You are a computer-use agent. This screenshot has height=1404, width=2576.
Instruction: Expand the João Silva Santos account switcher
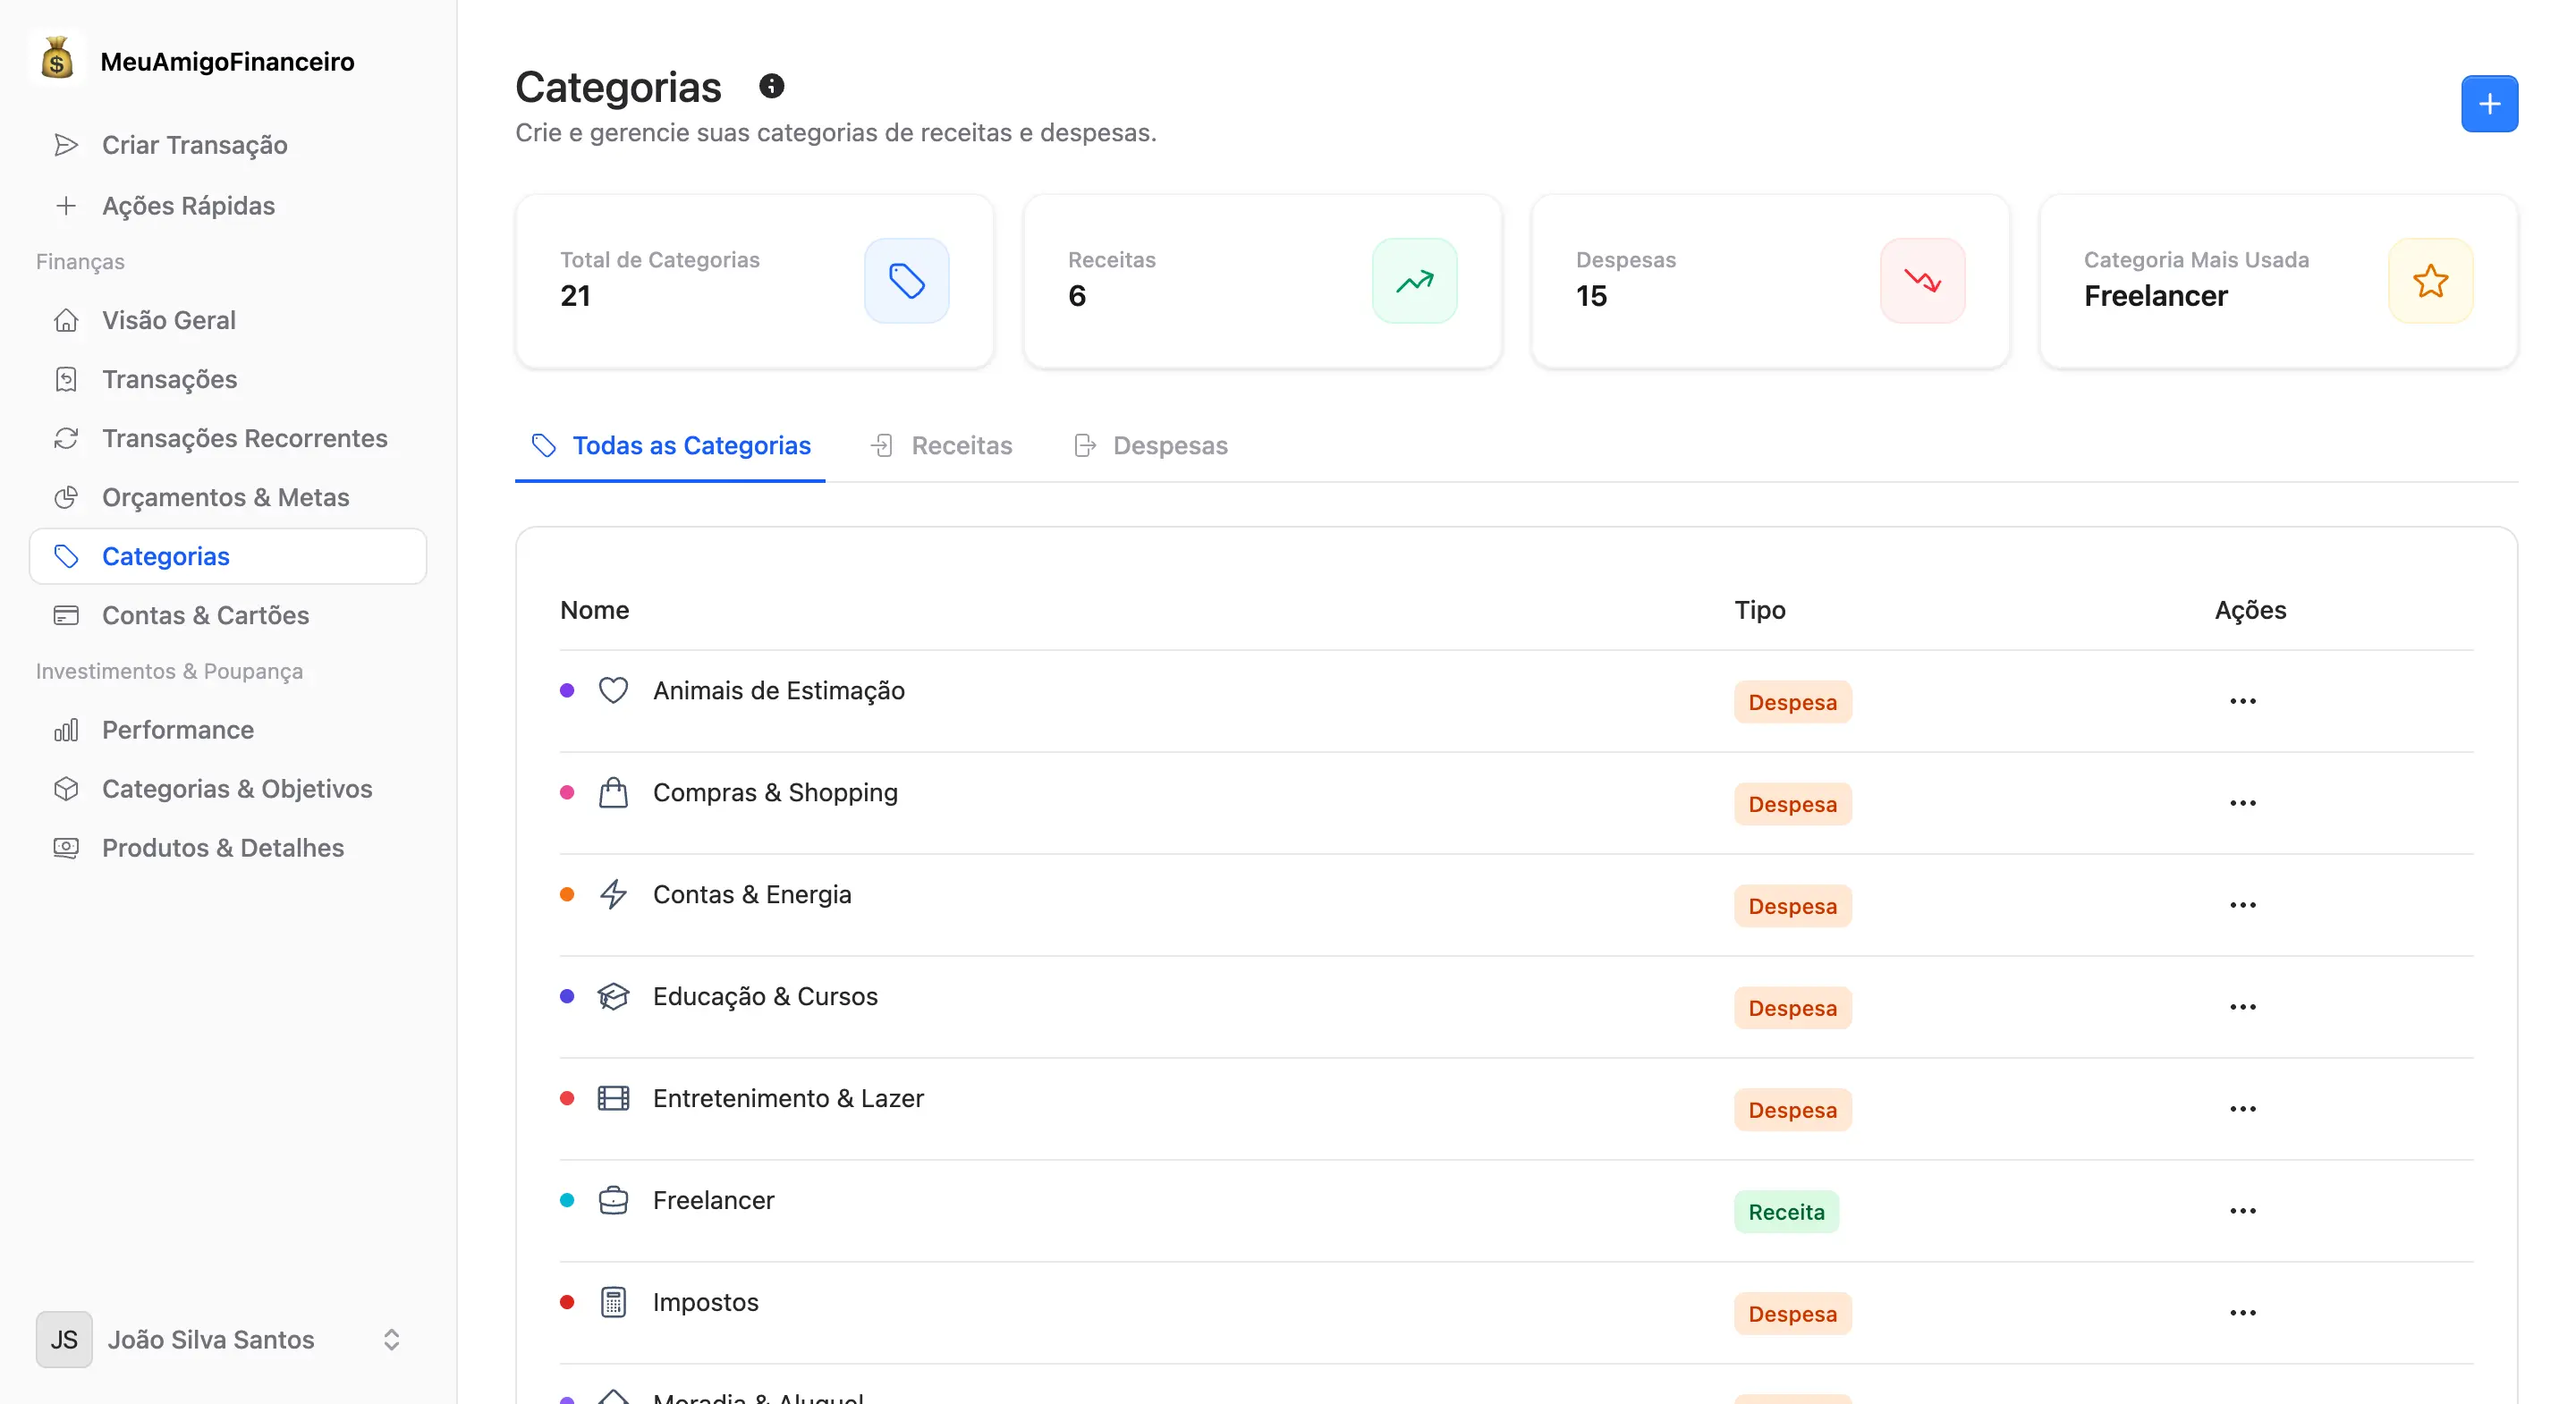coord(391,1340)
